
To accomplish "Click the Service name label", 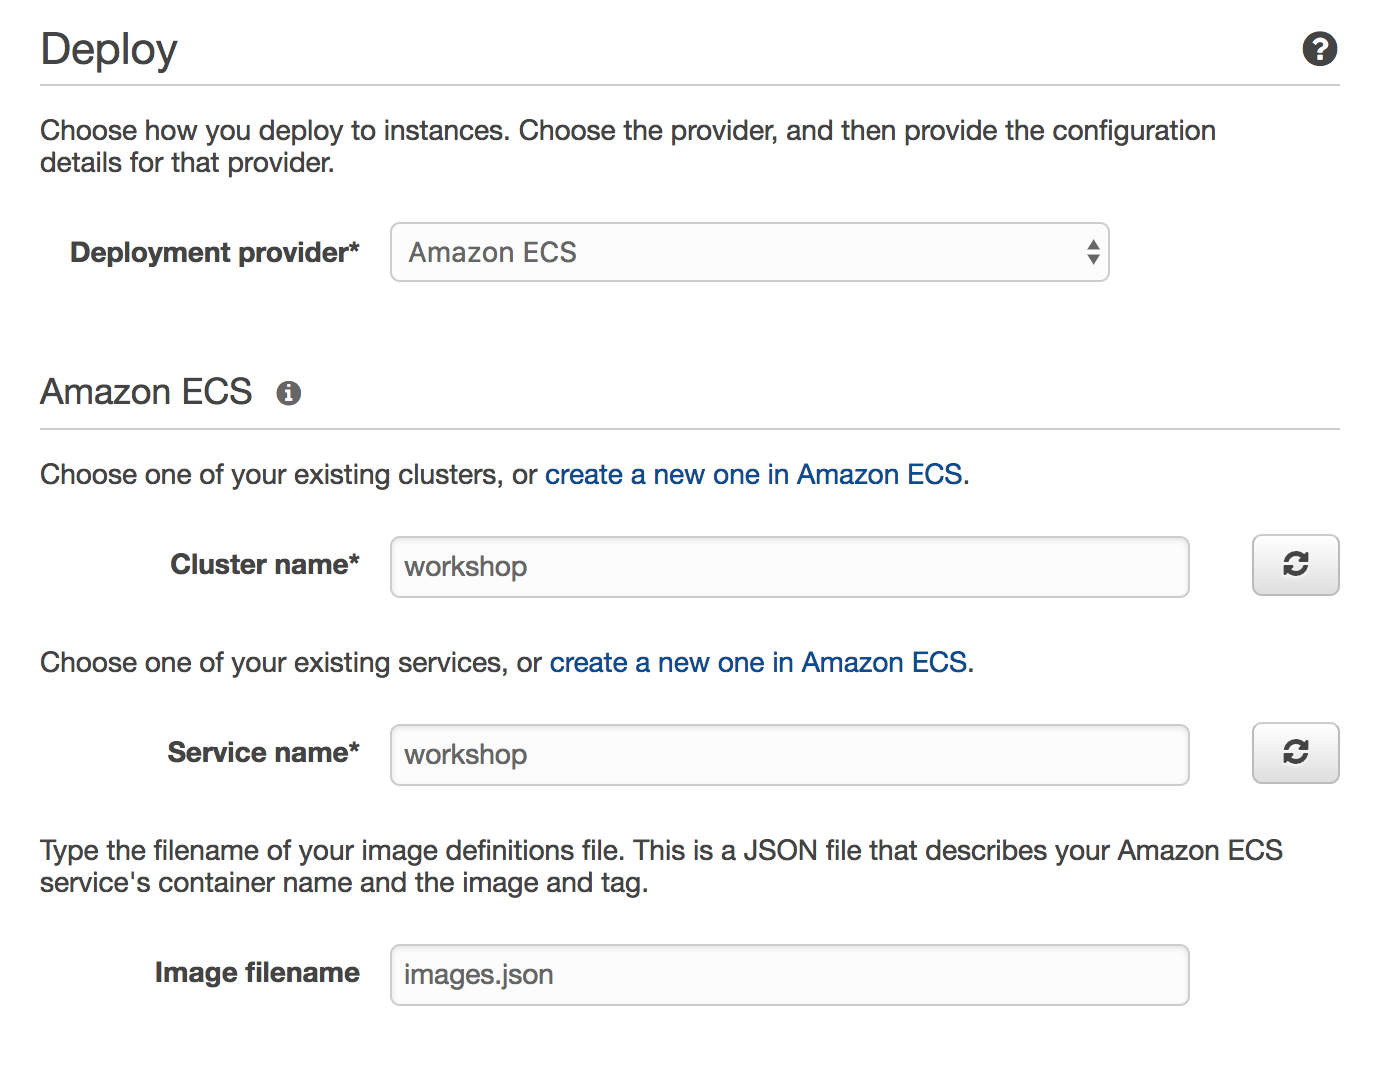I will (x=263, y=752).
